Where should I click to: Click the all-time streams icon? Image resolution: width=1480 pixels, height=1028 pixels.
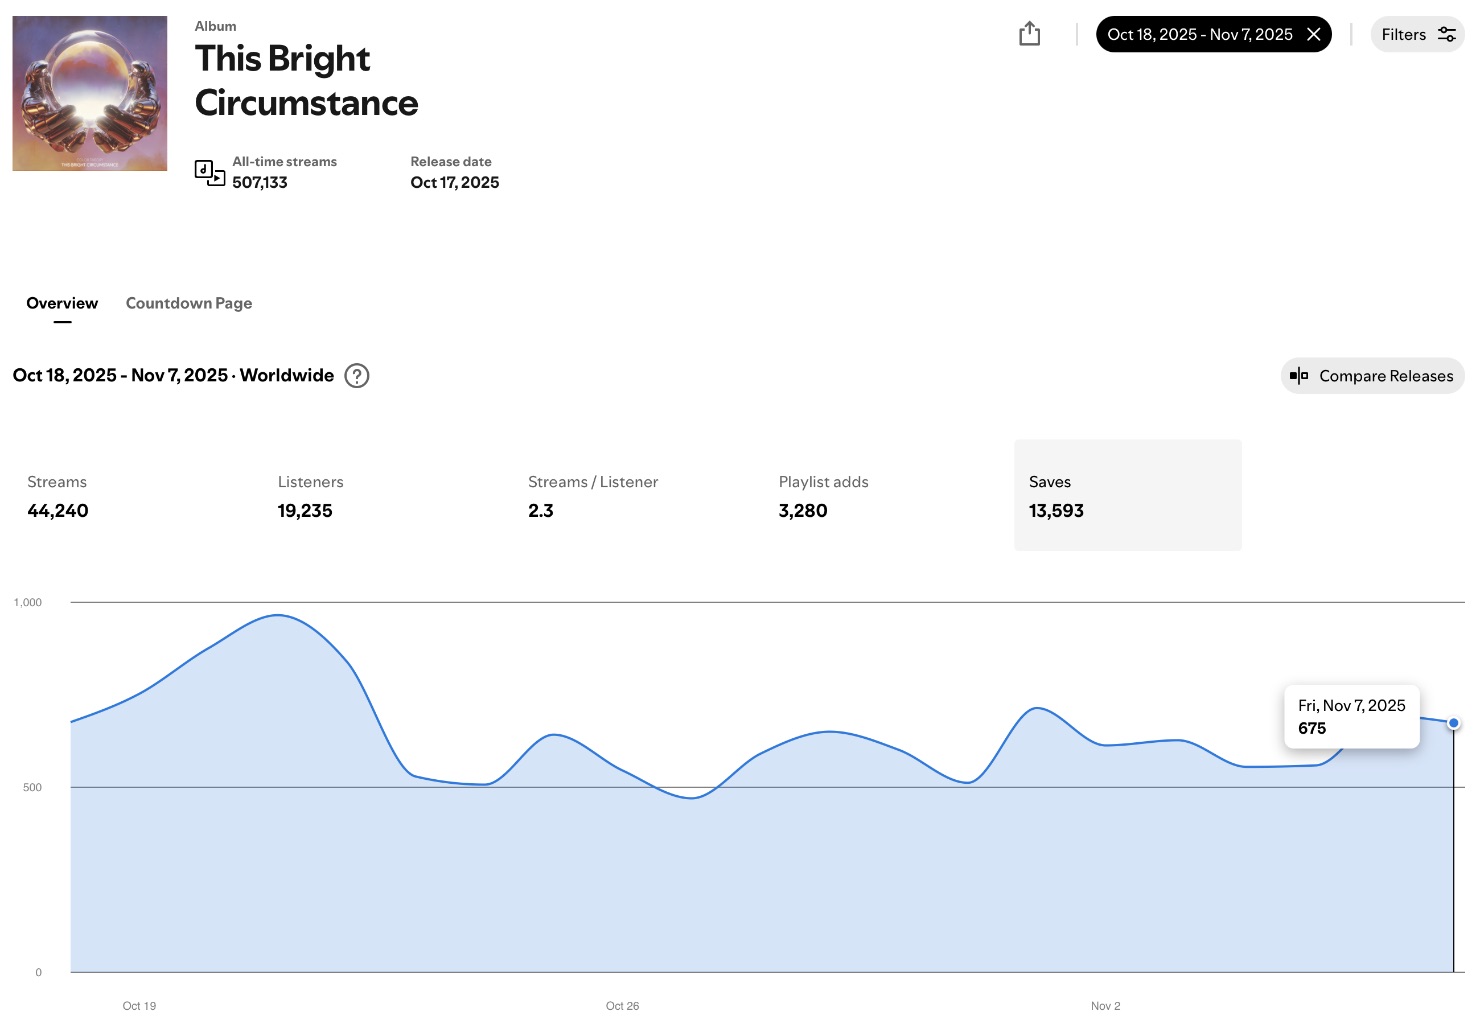pos(209,173)
